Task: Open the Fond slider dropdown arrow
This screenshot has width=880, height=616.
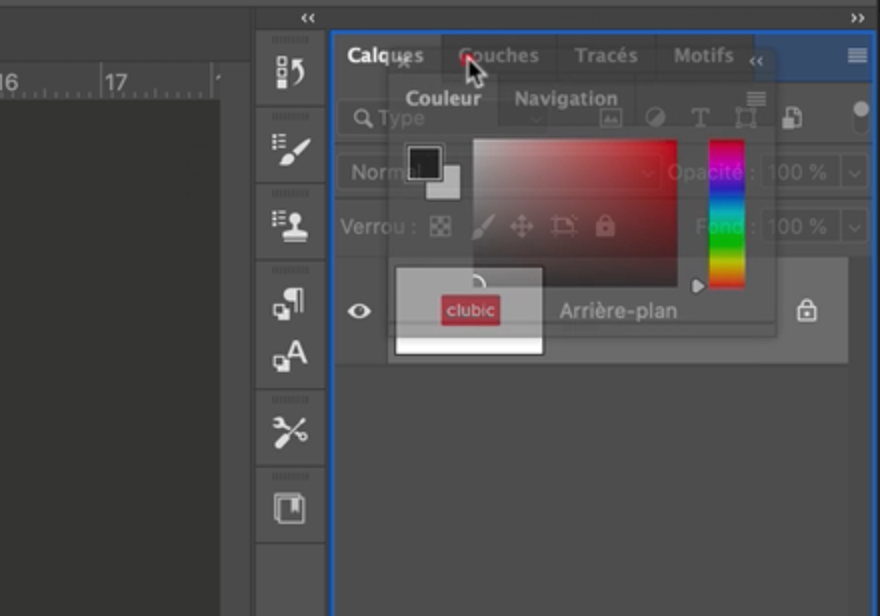Action: [x=854, y=227]
